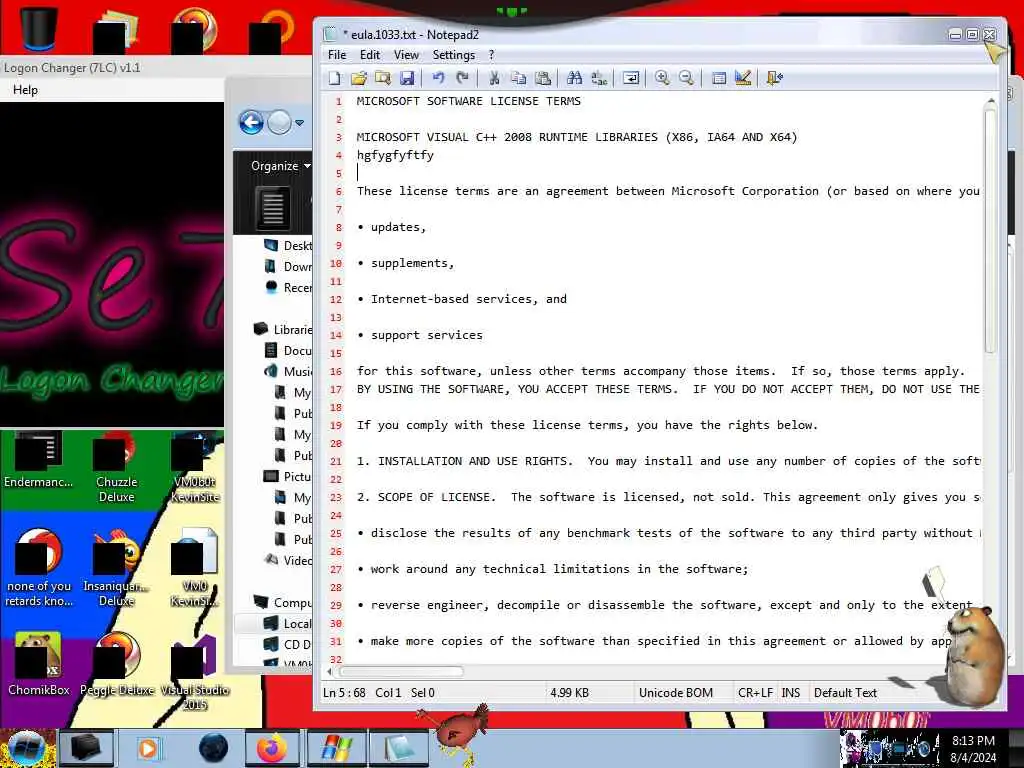Toggle word wrap in Notepad2 toolbar
The image size is (1024, 768).
631,78
